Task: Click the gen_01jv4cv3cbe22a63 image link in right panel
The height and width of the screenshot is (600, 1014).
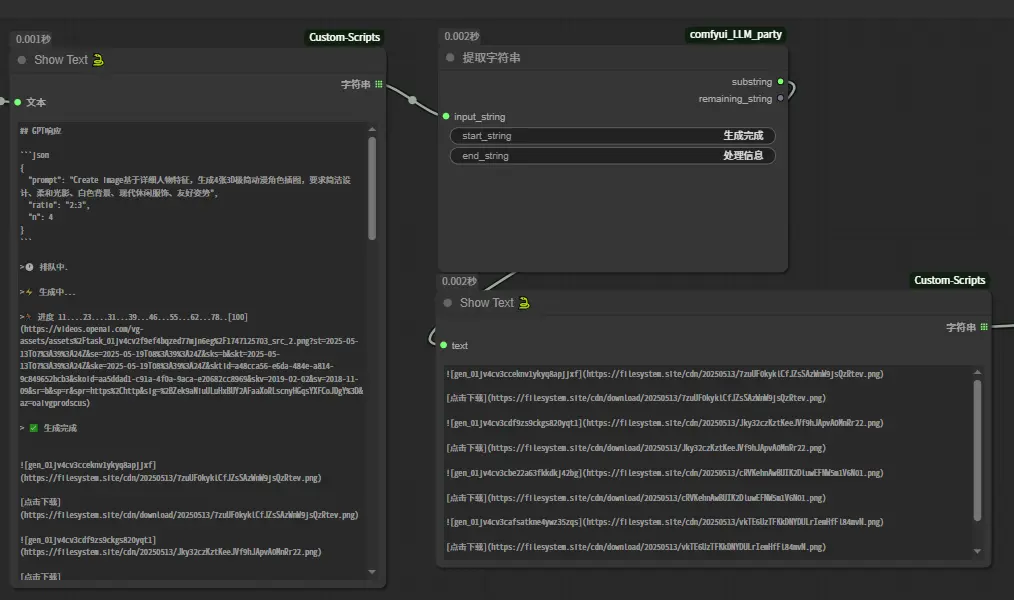Action: [x=665, y=473]
